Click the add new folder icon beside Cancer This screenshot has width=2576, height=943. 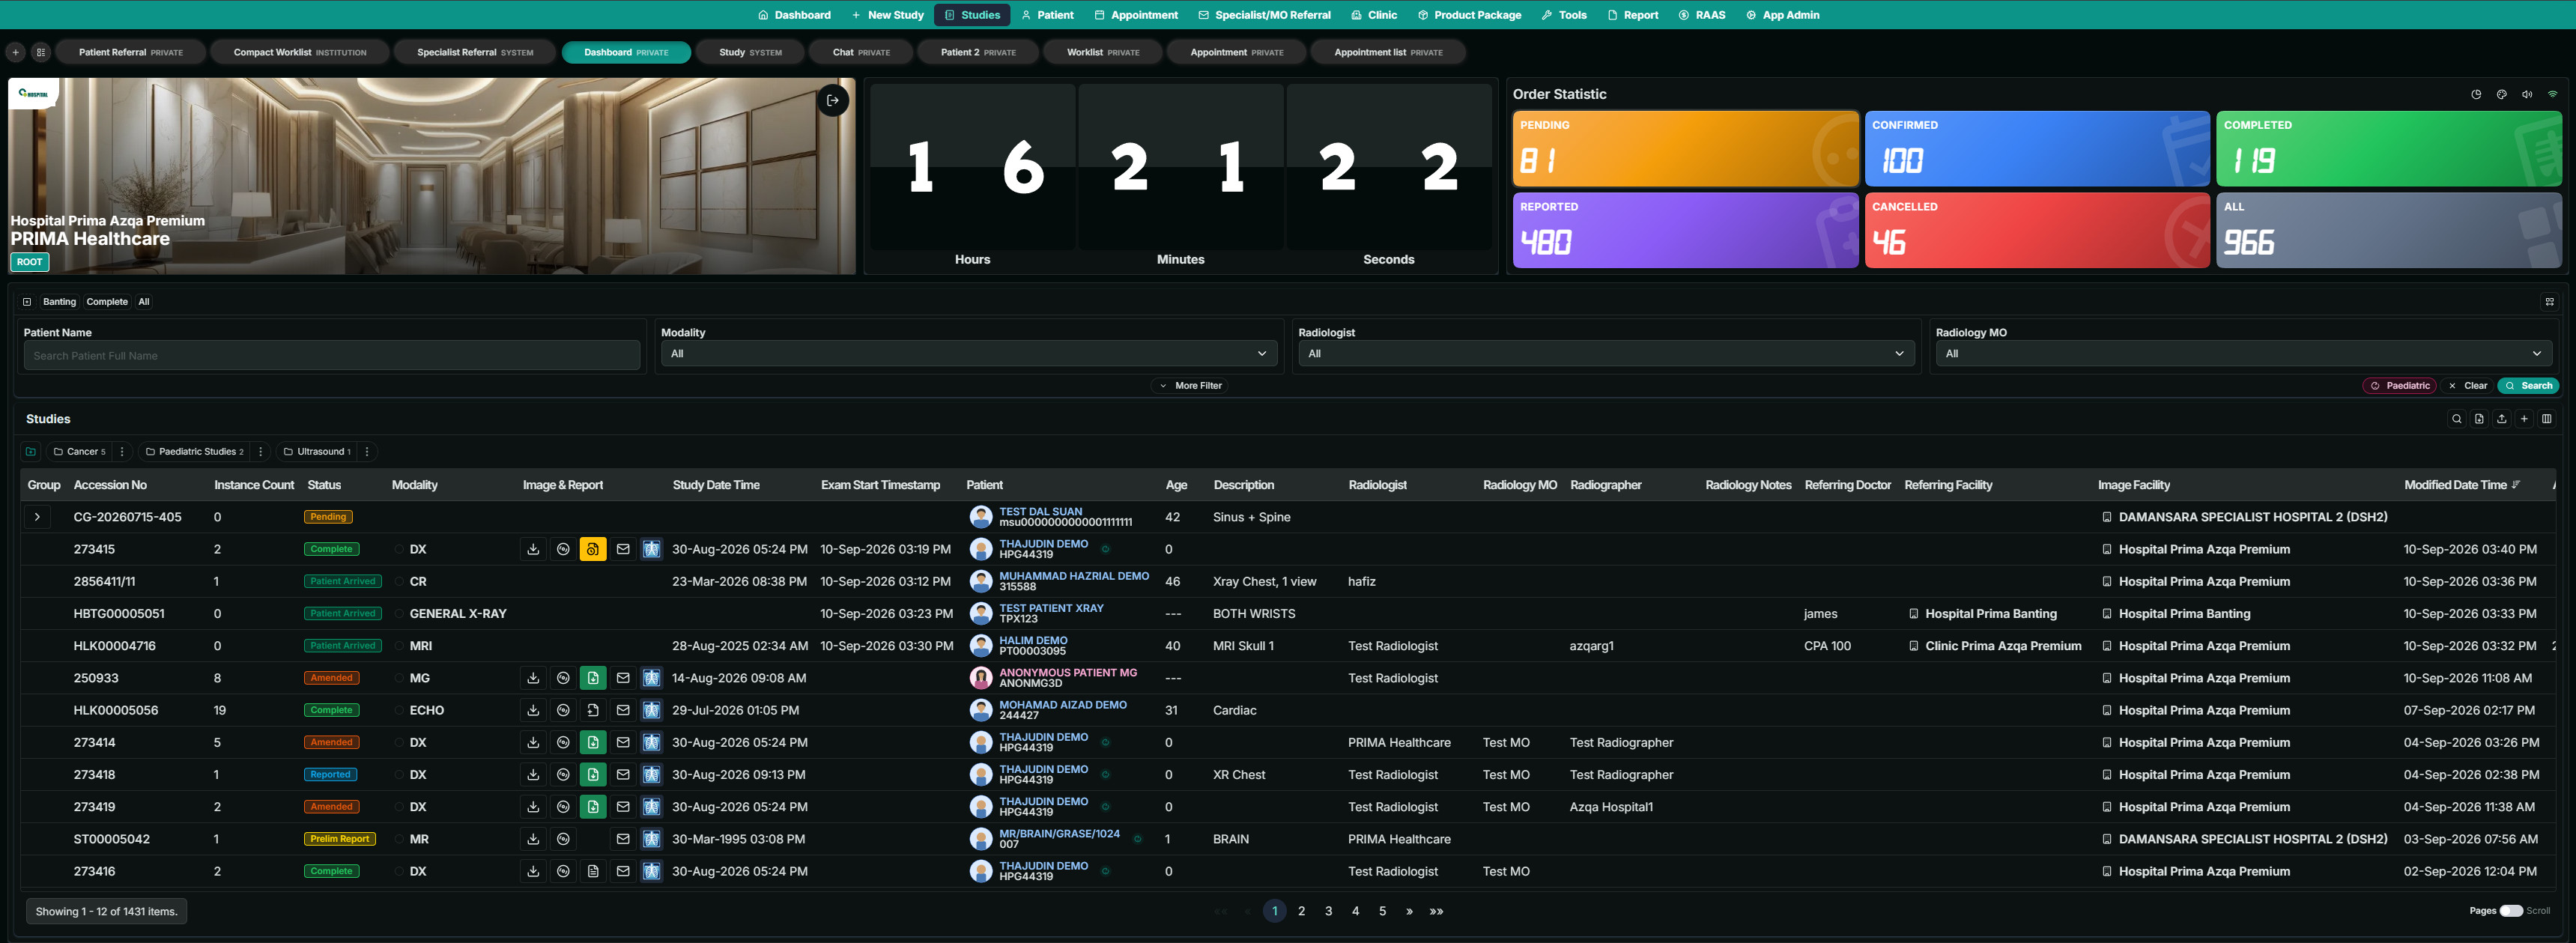(x=31, y=451)
